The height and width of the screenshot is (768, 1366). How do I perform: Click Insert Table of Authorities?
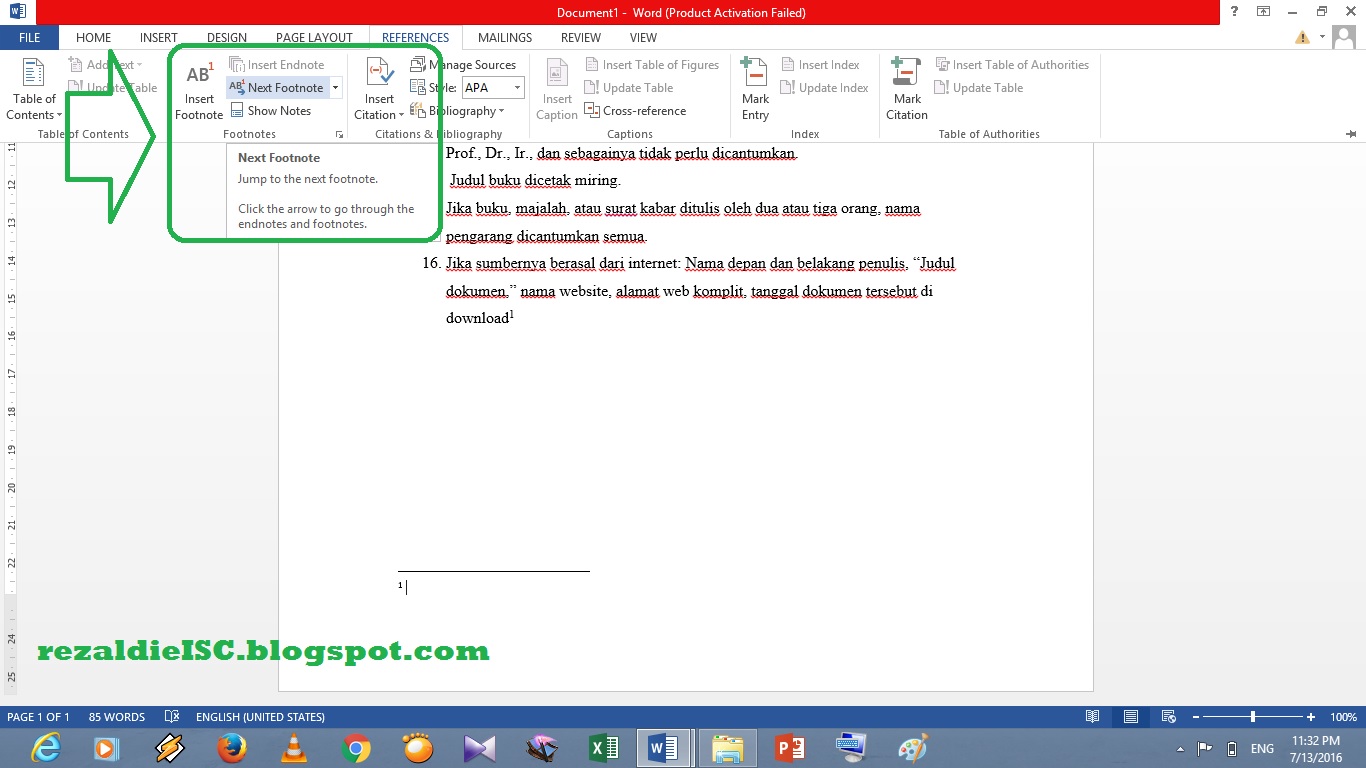(x=1012, y=65)
